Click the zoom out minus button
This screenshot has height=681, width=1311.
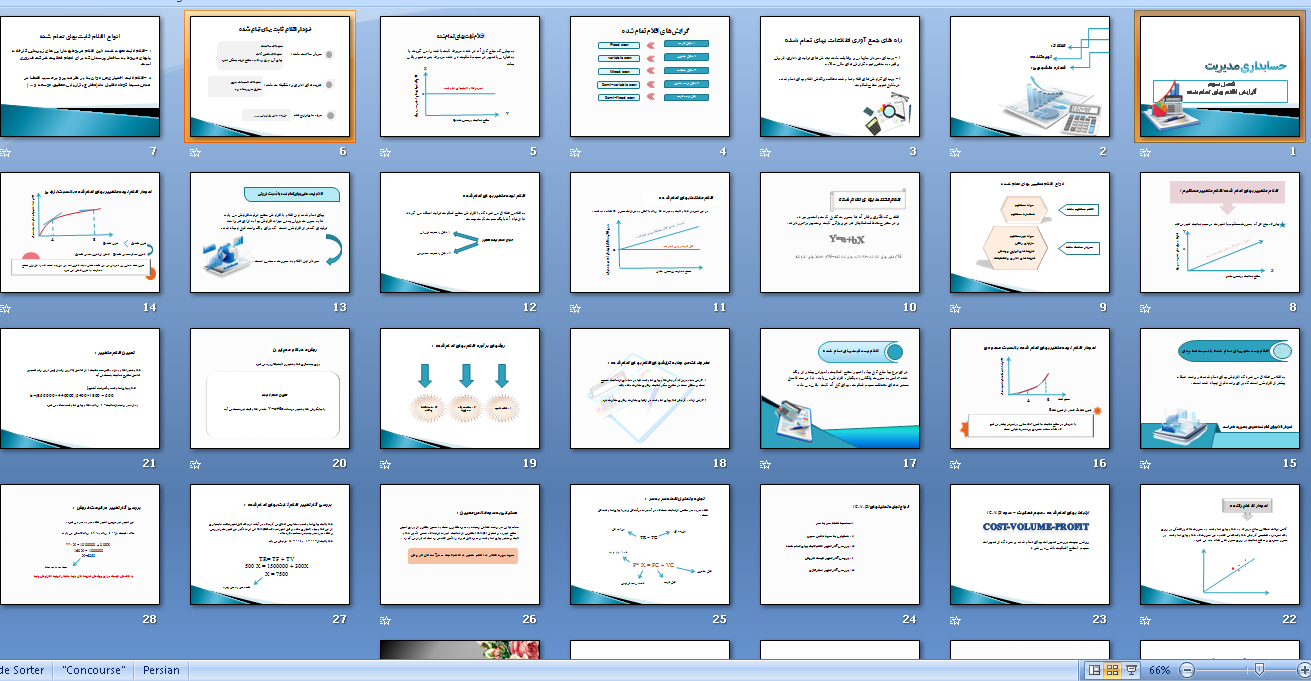(1187, 670)
